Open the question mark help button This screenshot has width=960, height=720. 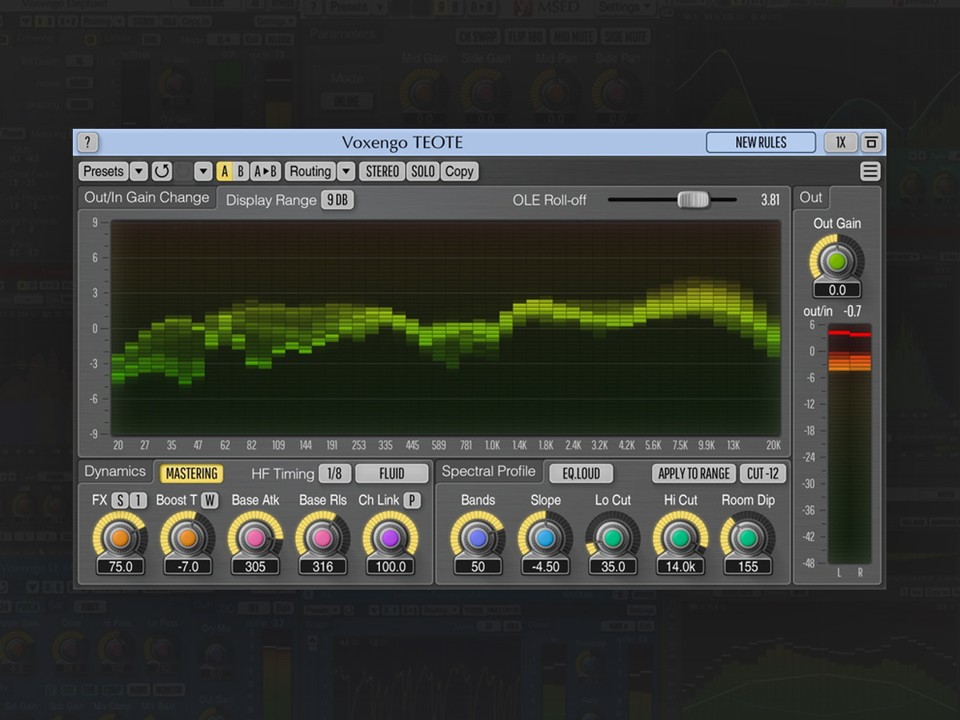(x=88, y=143)
